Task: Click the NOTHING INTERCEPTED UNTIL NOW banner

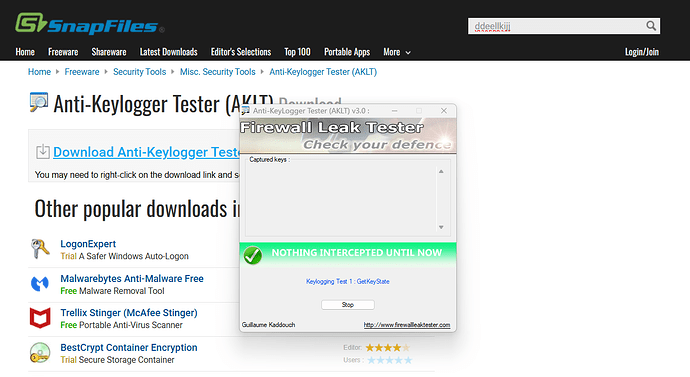Action: (x=348, y=254)
